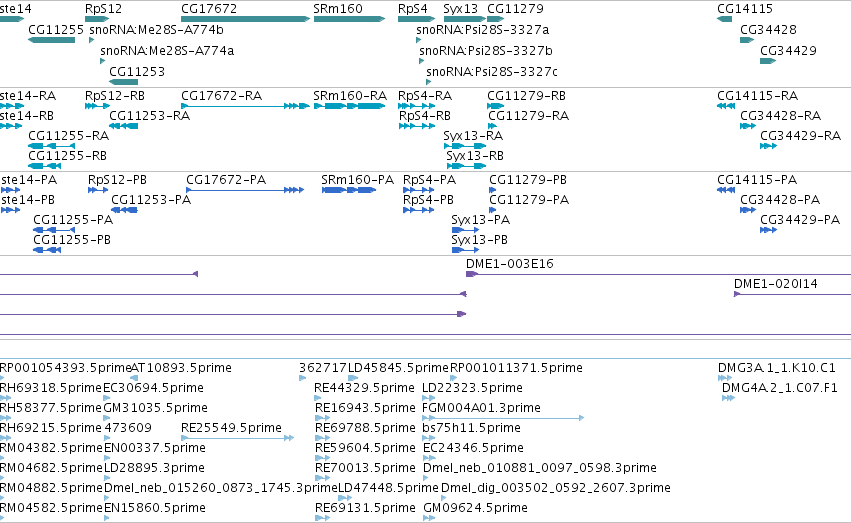The width and height of the screenshot is (851, 523).
Task: Click snoRNA:Psi28S-3327a label
Action: 482,29
